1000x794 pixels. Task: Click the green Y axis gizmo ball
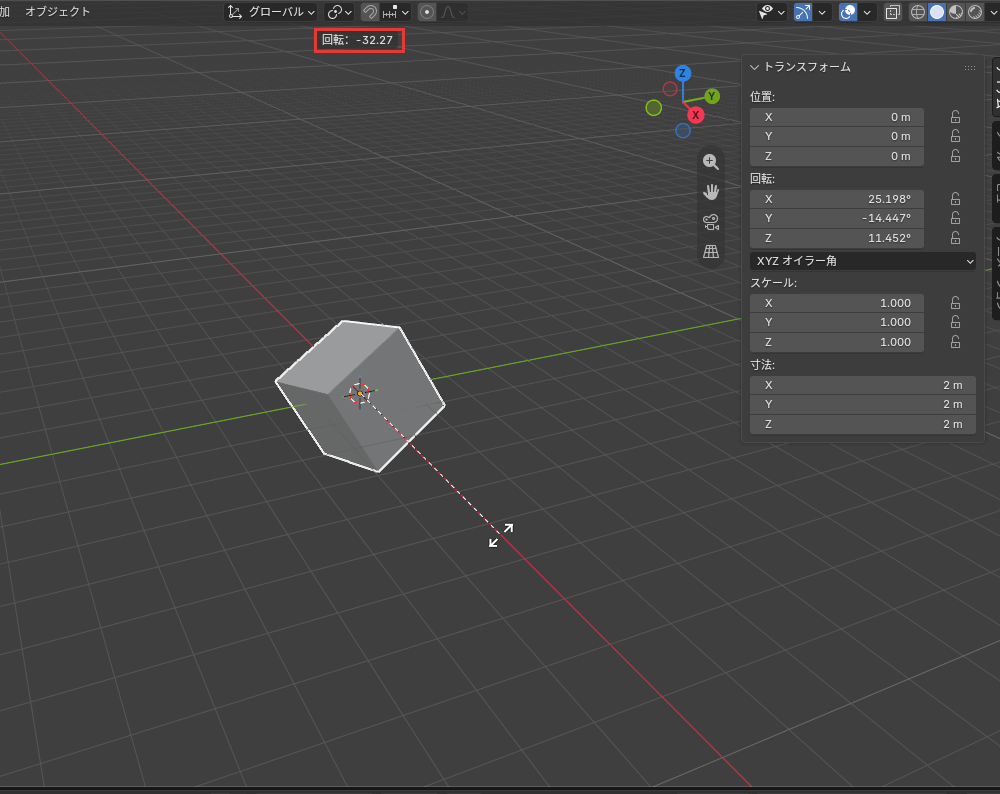point(712,96)
